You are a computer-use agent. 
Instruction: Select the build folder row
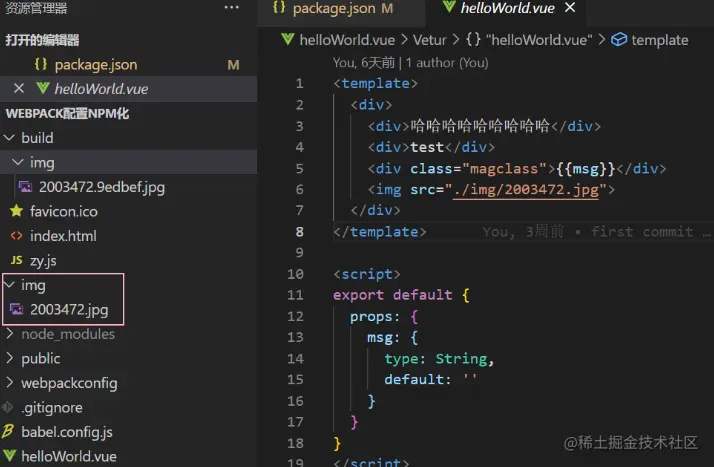coord(128,138)
